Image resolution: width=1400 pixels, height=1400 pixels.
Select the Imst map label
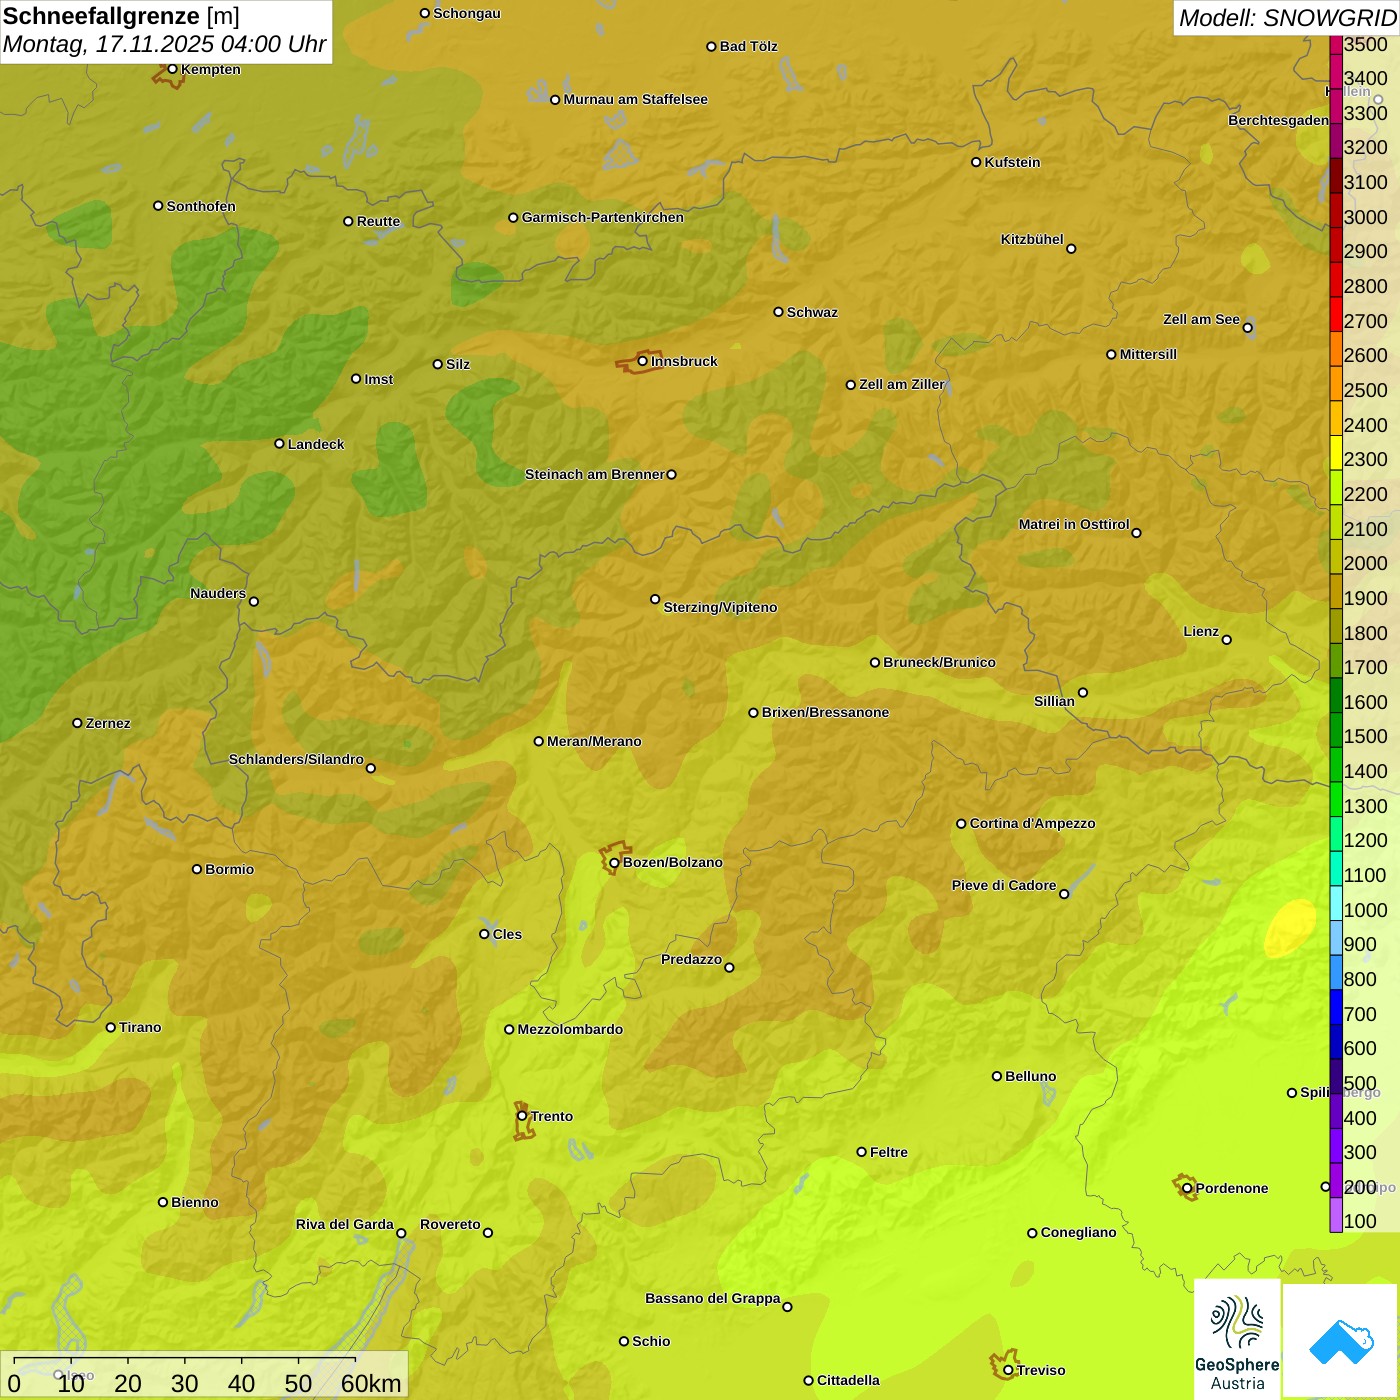tap(379, 379)
